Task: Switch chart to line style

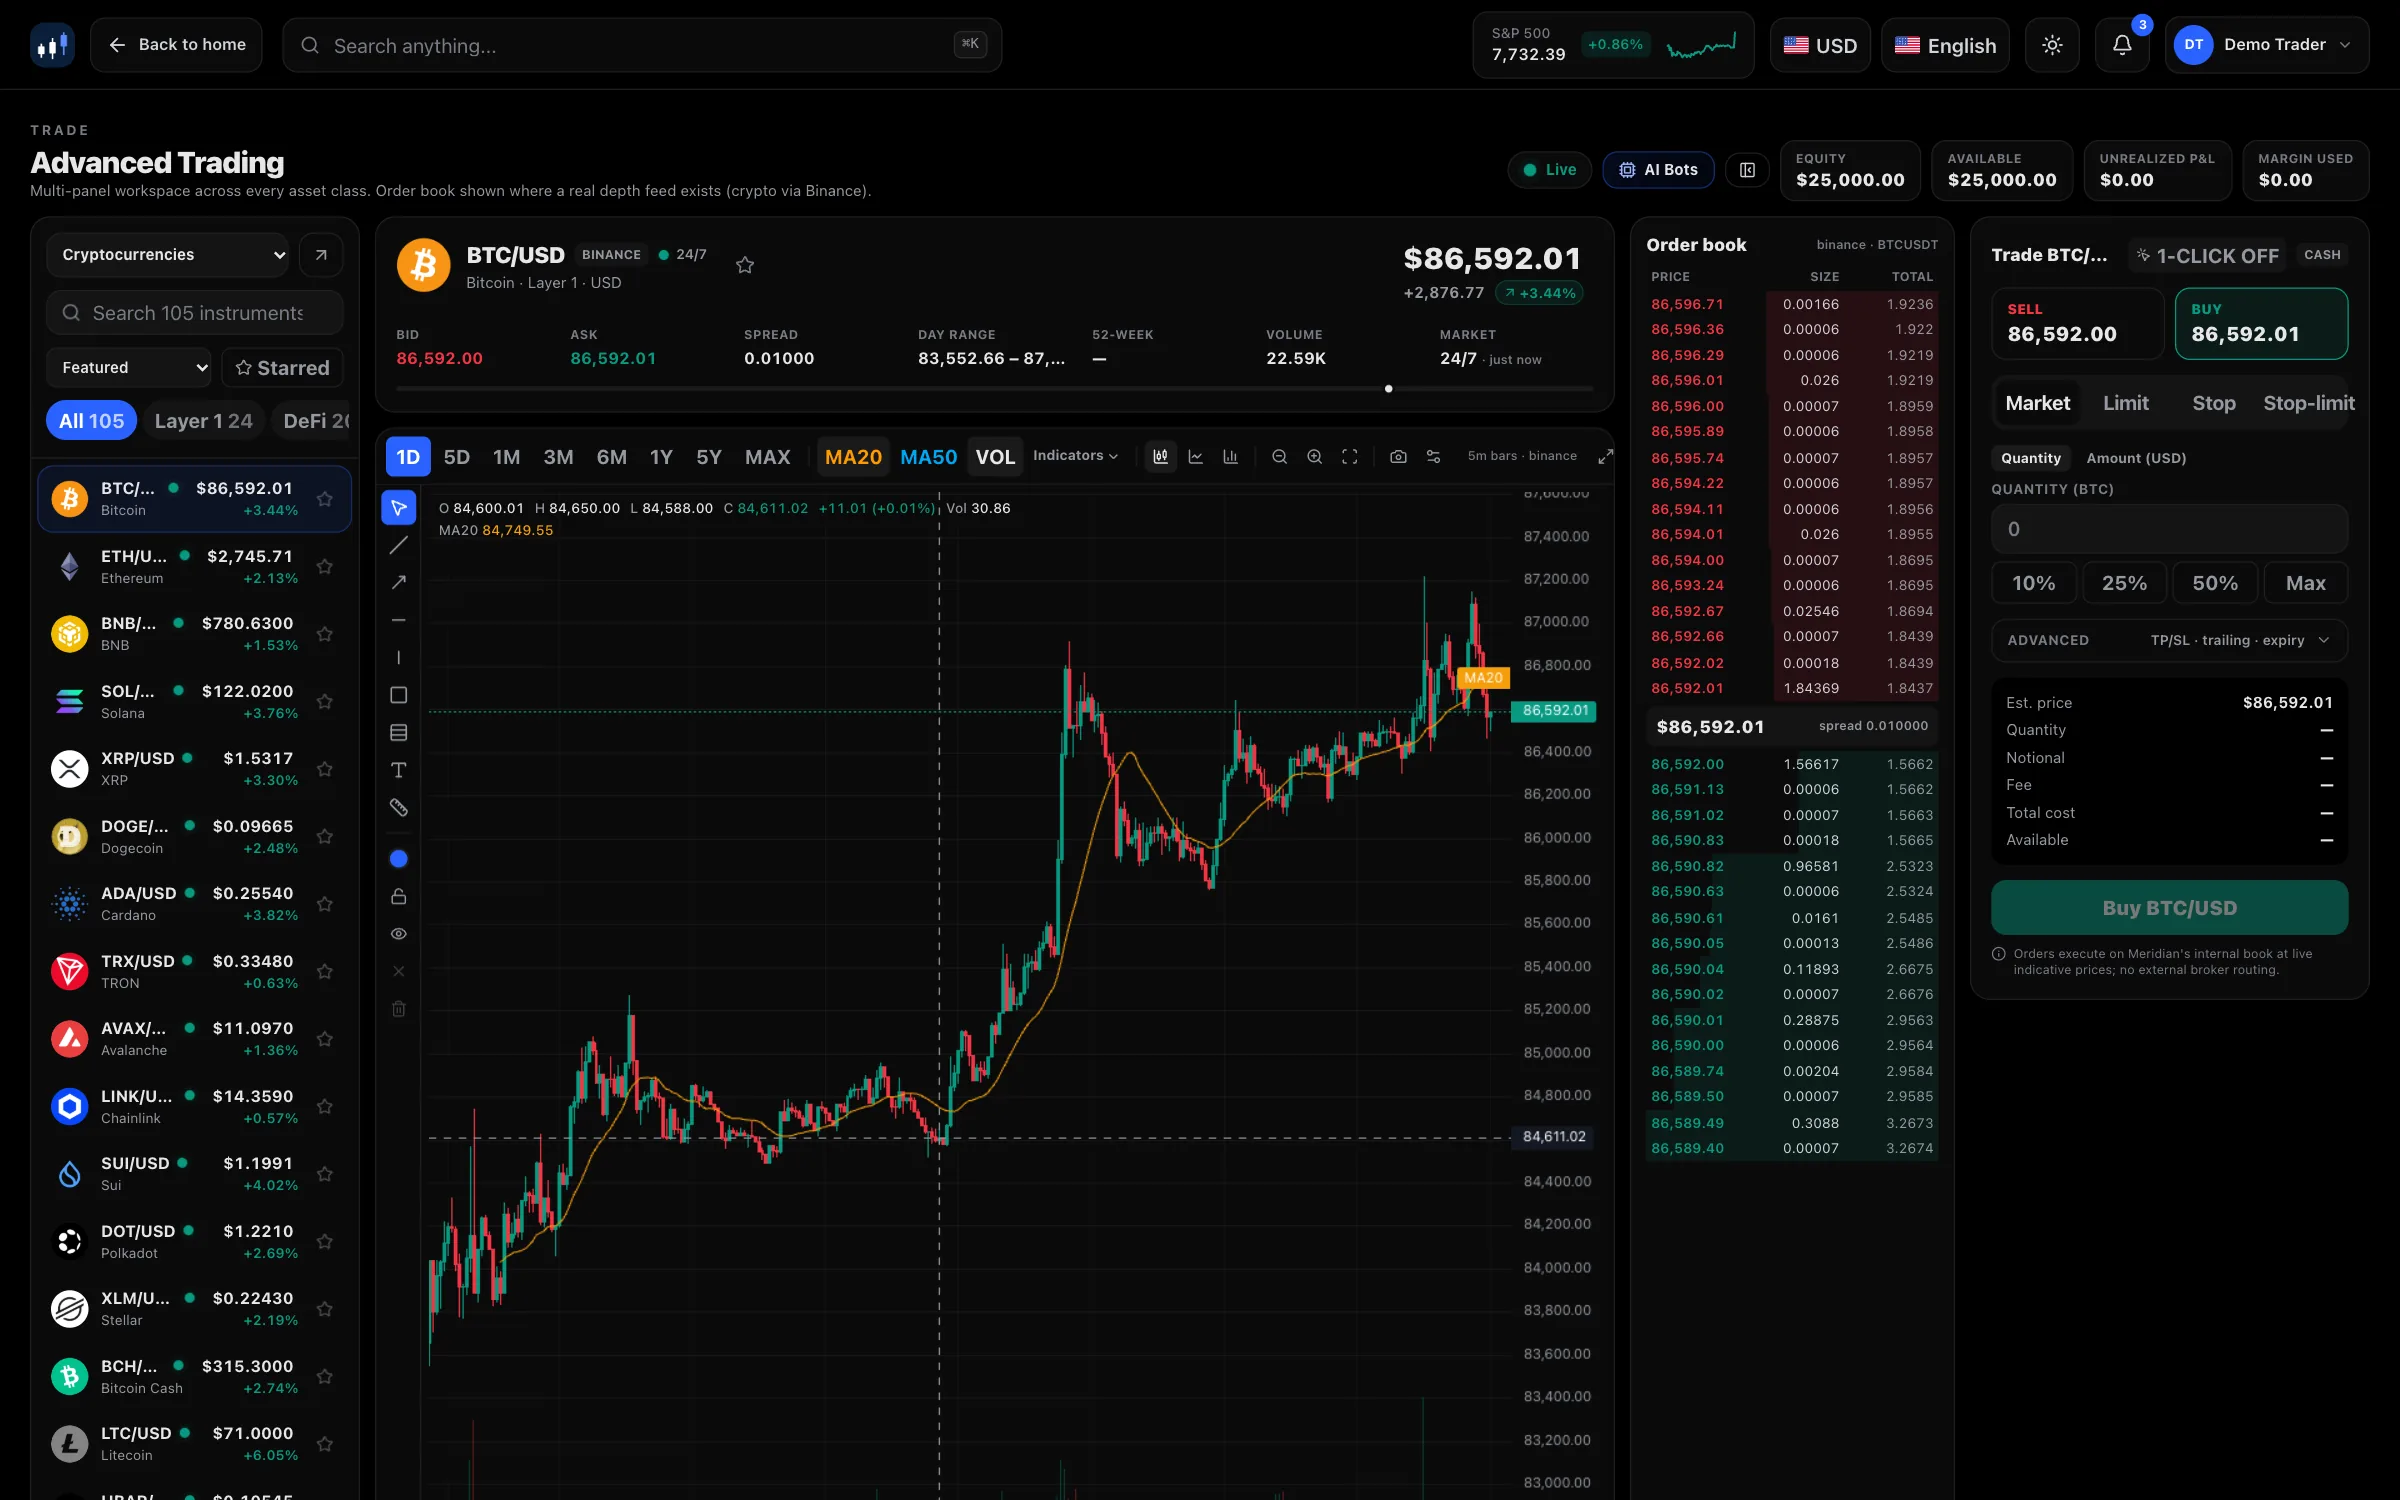Action: click(x=1195, y=456)
